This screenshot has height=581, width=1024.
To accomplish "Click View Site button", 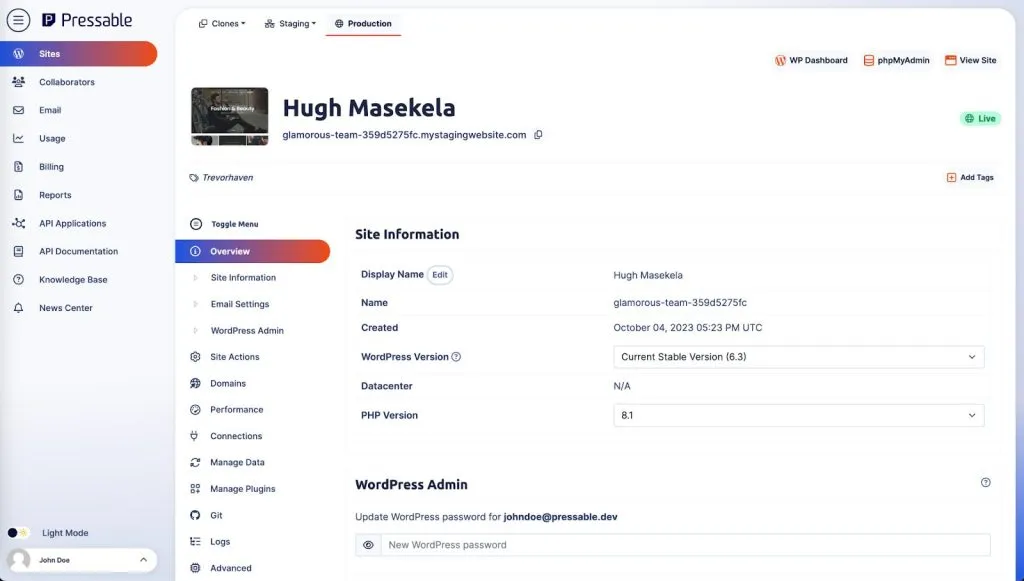I will click(970, 60).
